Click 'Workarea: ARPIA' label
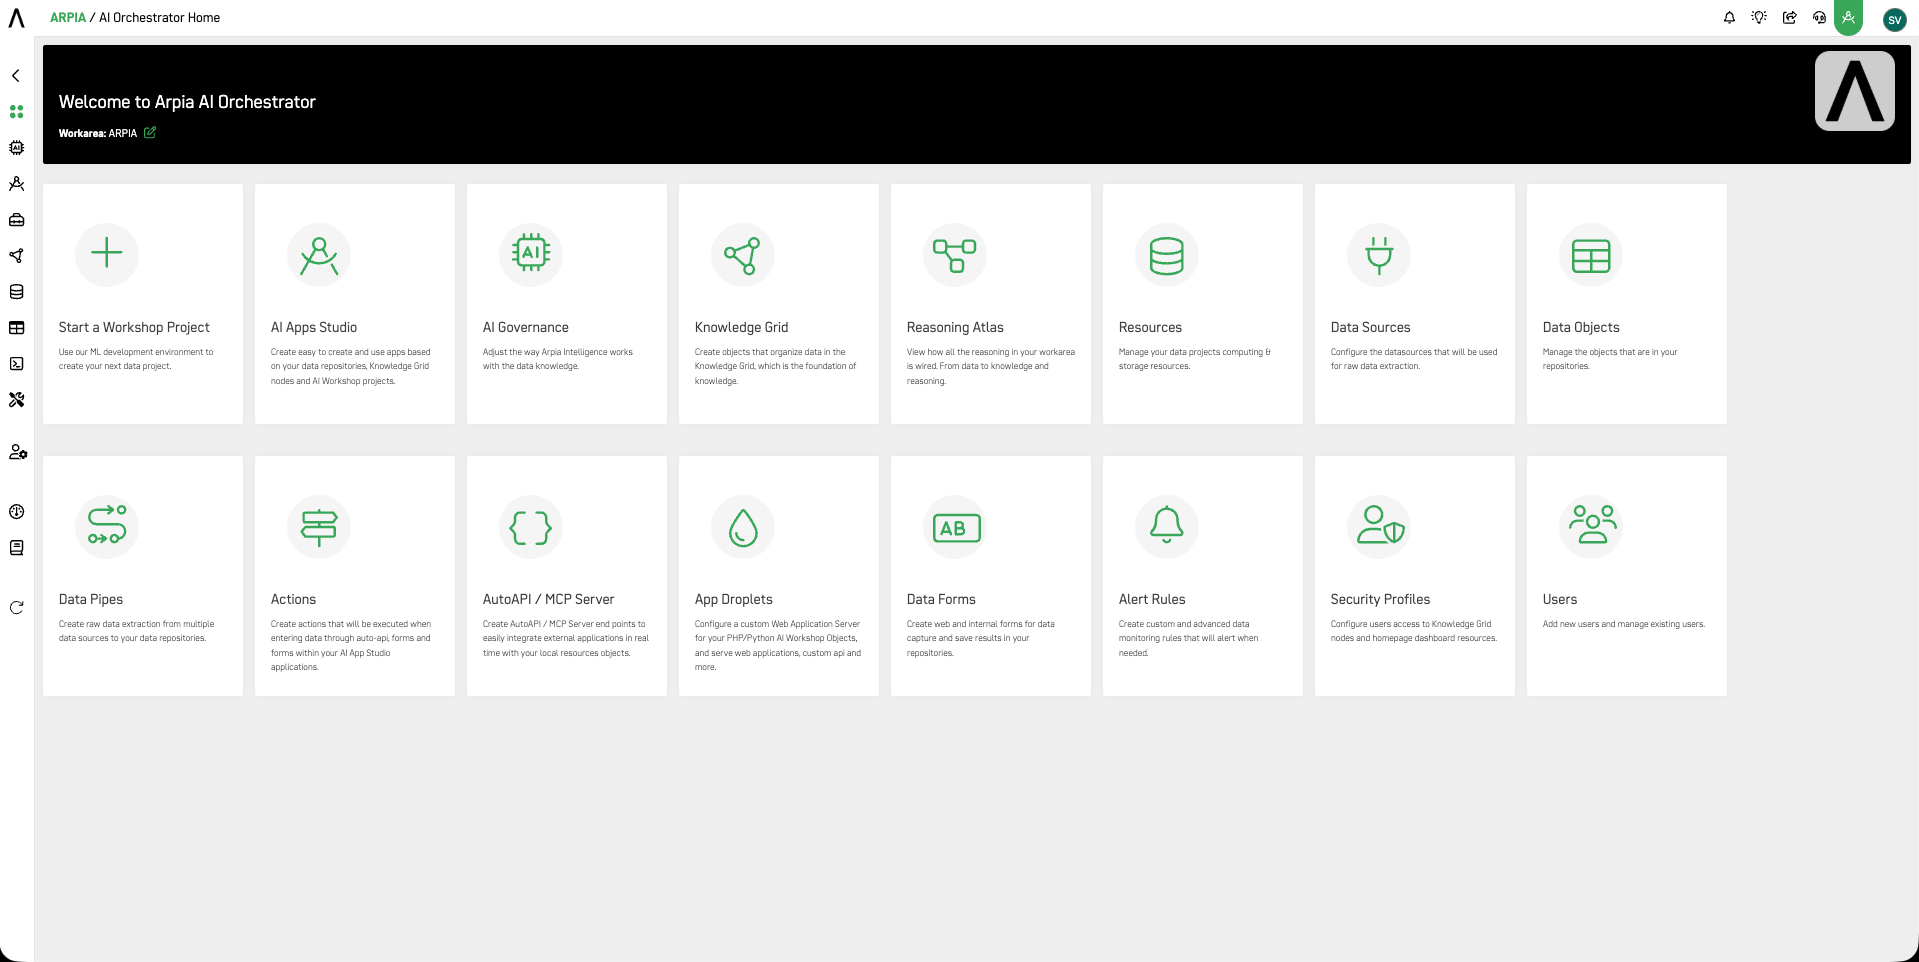This screenshot has height=962, width=1919. tap(98, 133)
